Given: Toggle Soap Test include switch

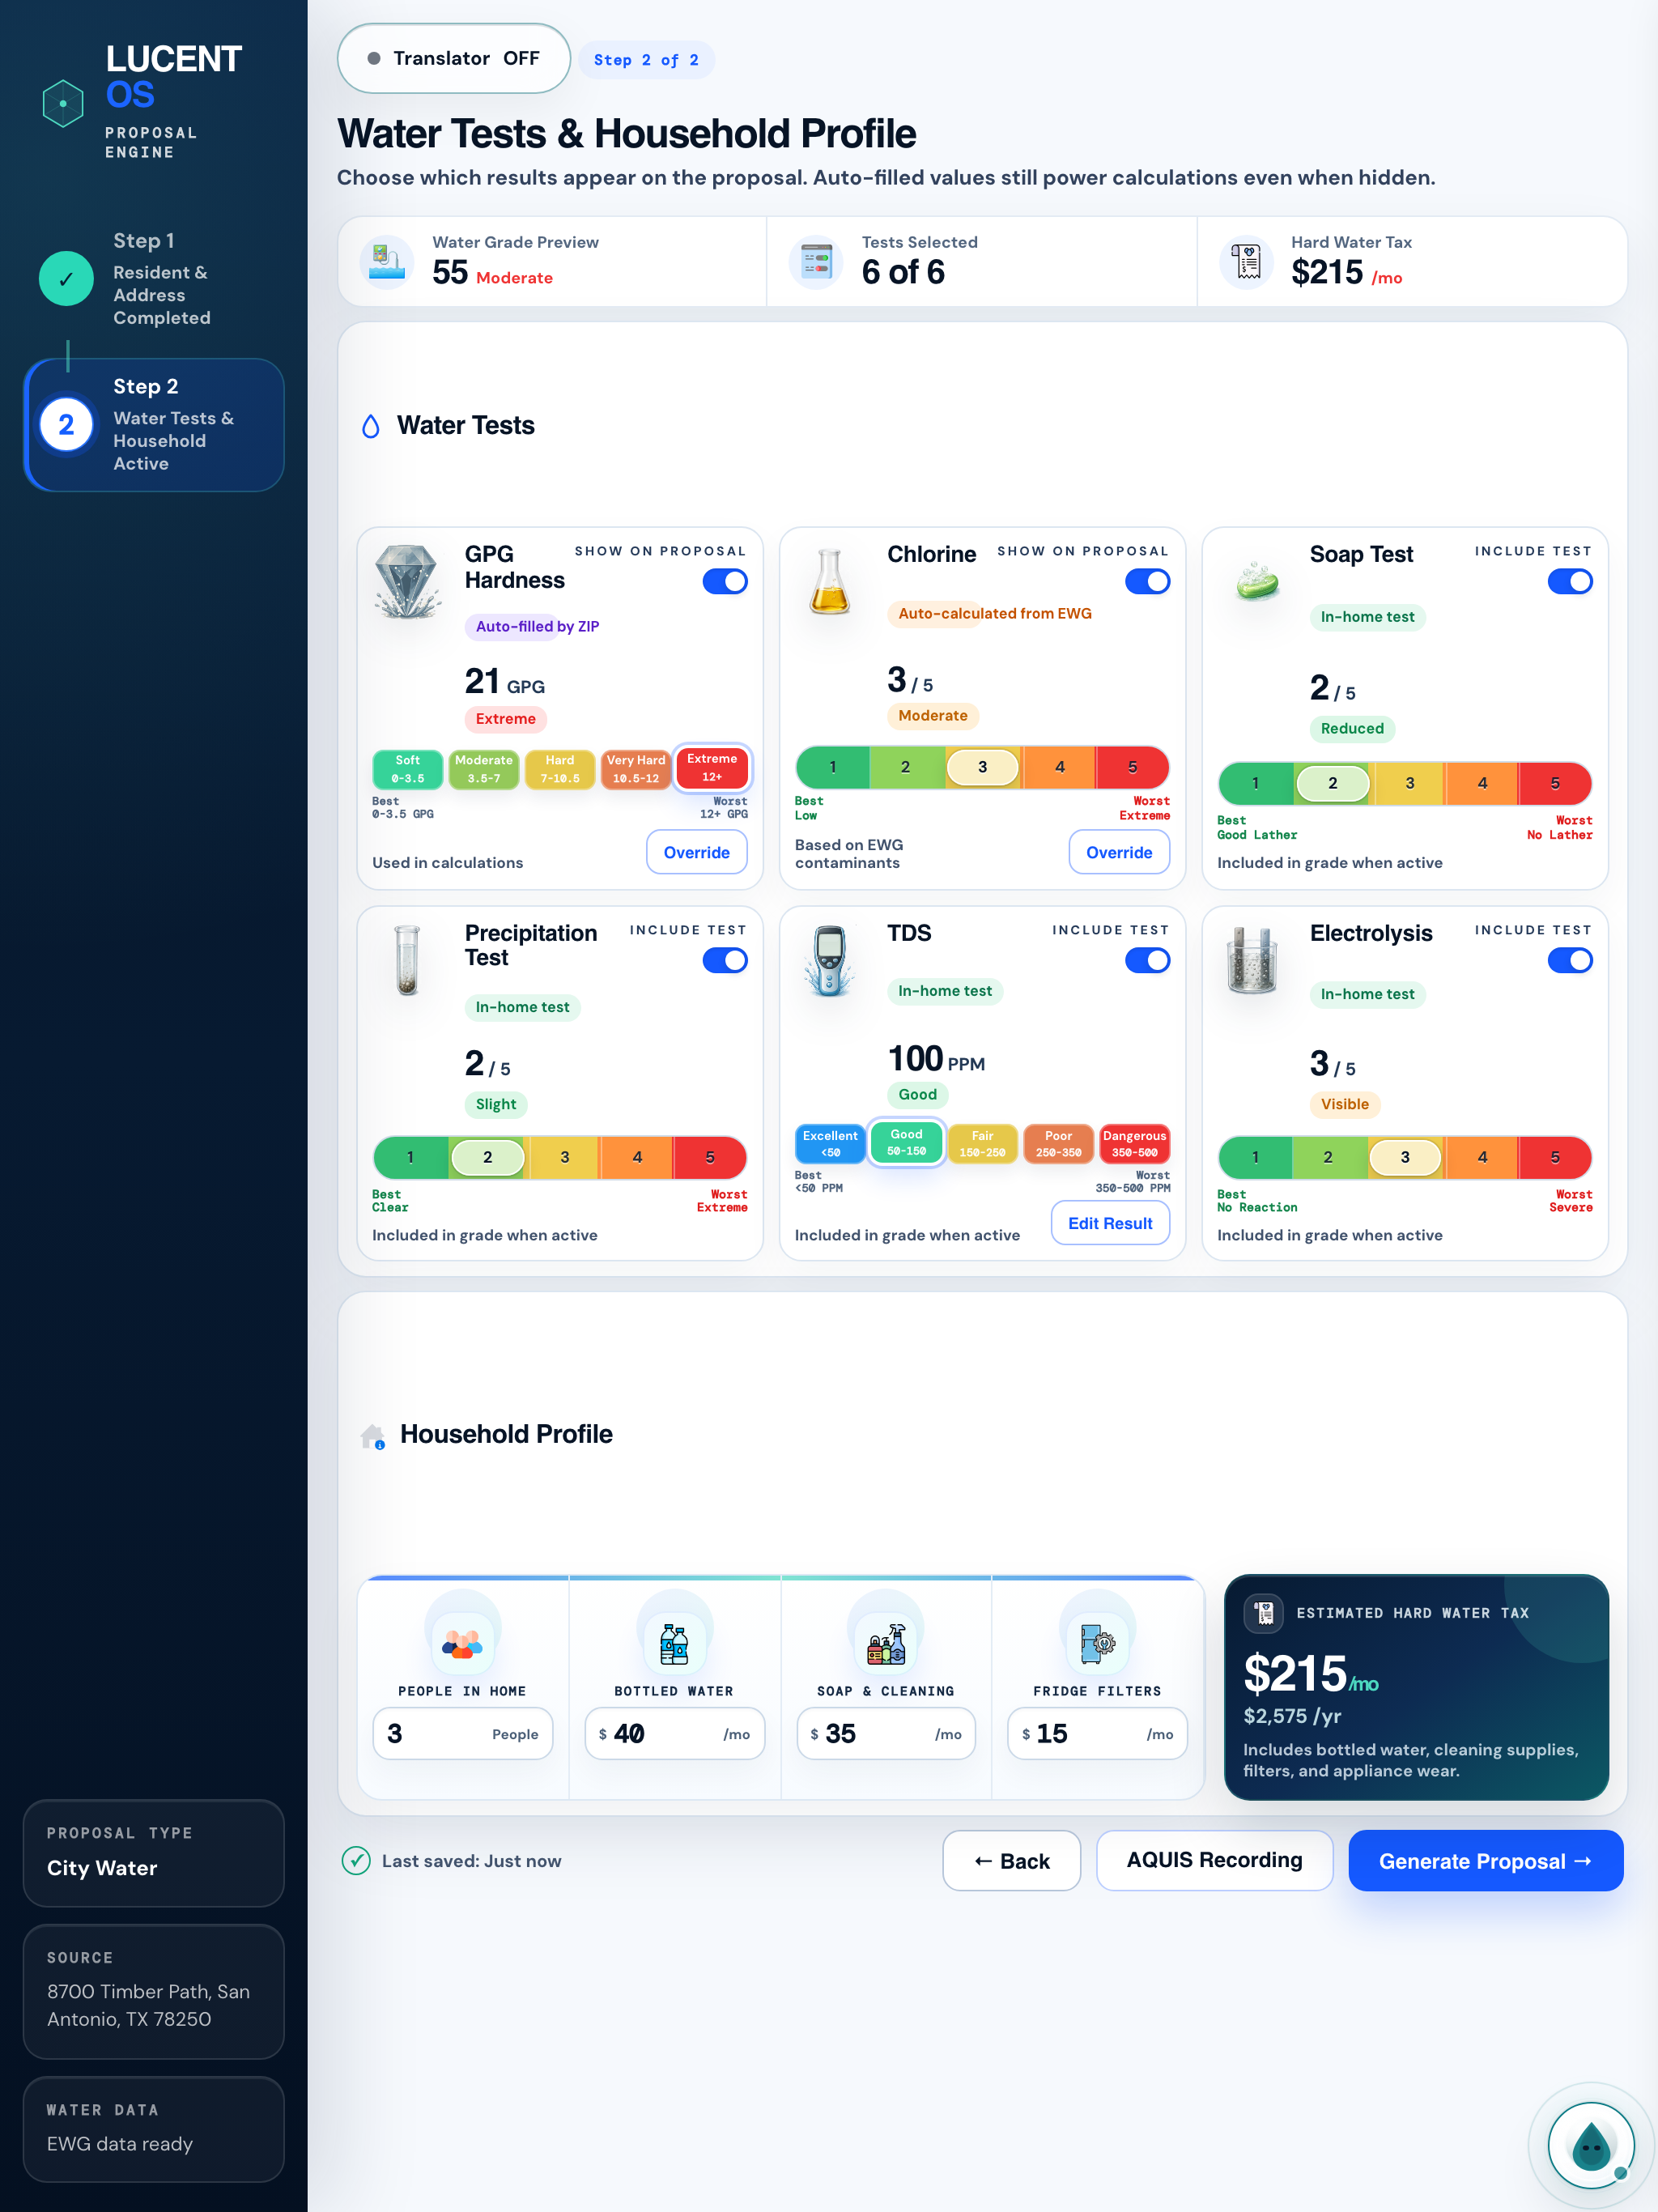Looking at the screenshot, I should 1570,581.
